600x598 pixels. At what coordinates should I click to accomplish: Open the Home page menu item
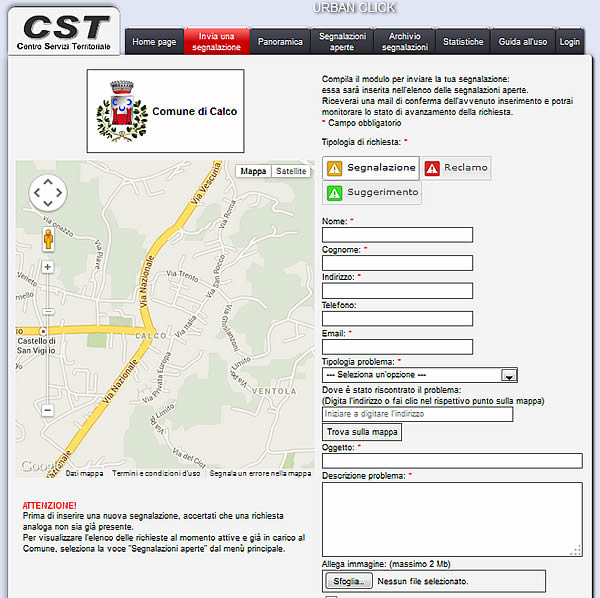click(154, 42)
